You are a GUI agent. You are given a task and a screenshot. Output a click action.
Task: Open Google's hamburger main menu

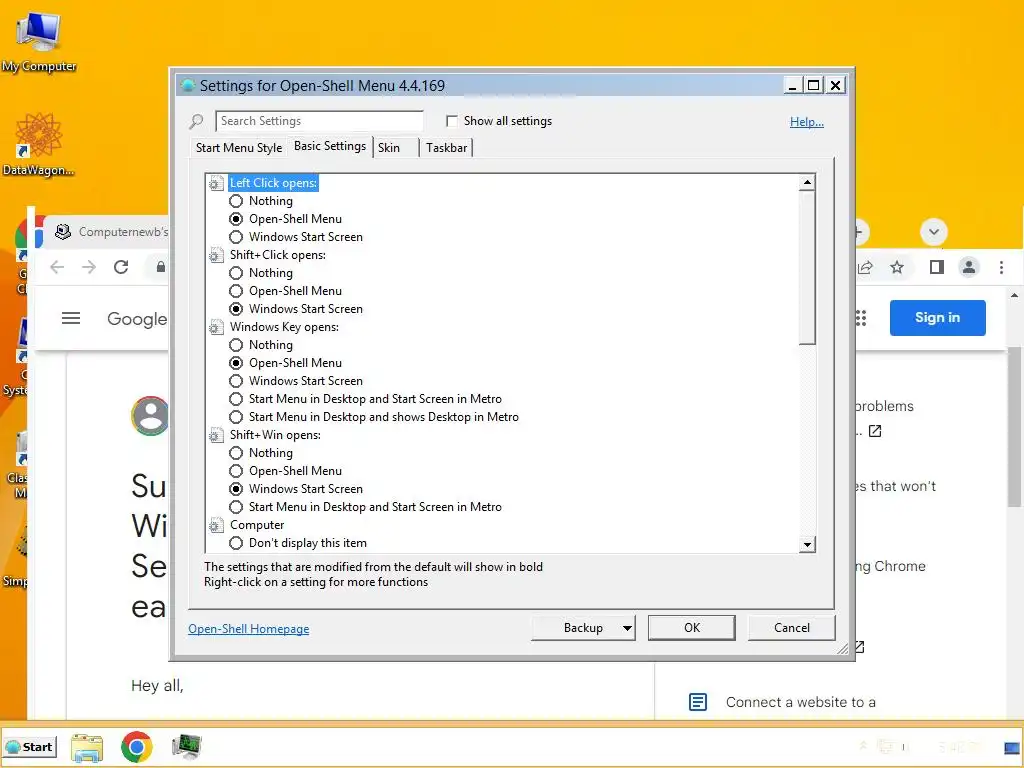(71, 318)
